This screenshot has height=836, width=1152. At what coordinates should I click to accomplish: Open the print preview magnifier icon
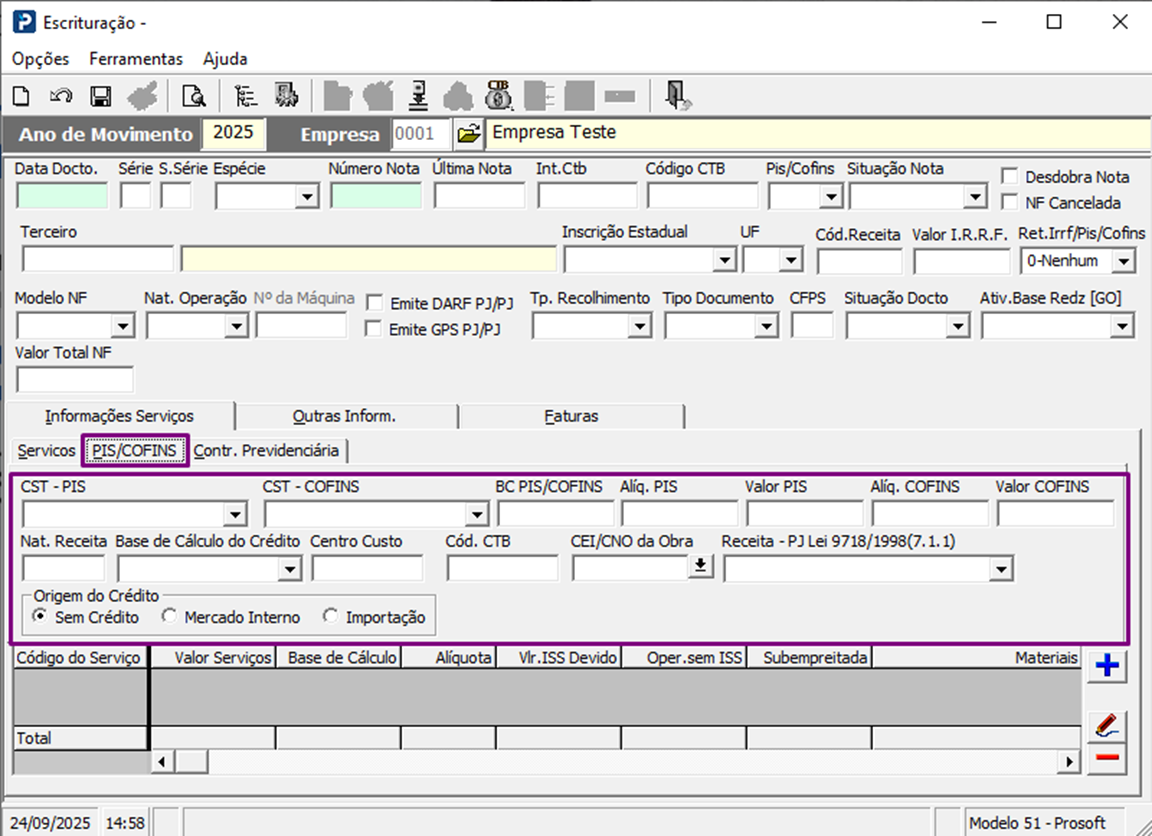tap(192, 96)
